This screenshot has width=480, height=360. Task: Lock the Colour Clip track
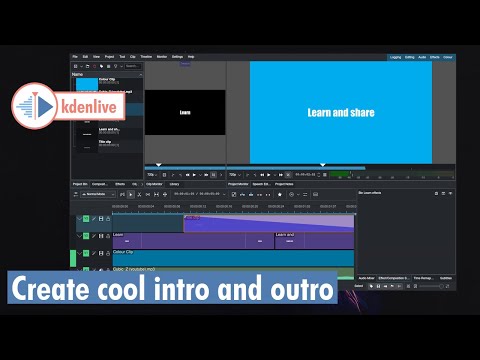coord(108,253)
